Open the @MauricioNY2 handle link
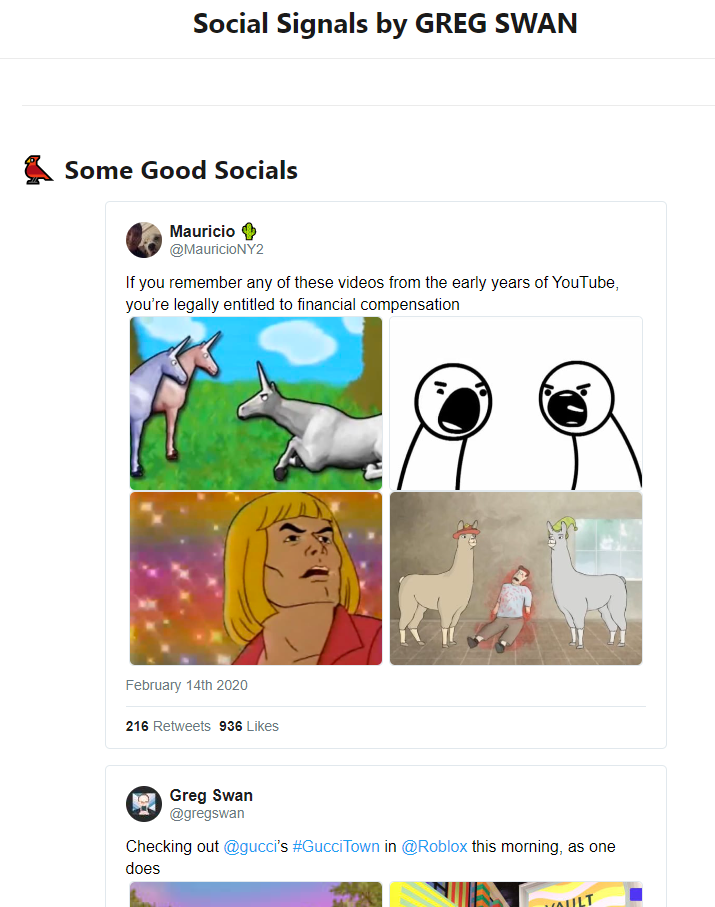 tap(216, 249)
